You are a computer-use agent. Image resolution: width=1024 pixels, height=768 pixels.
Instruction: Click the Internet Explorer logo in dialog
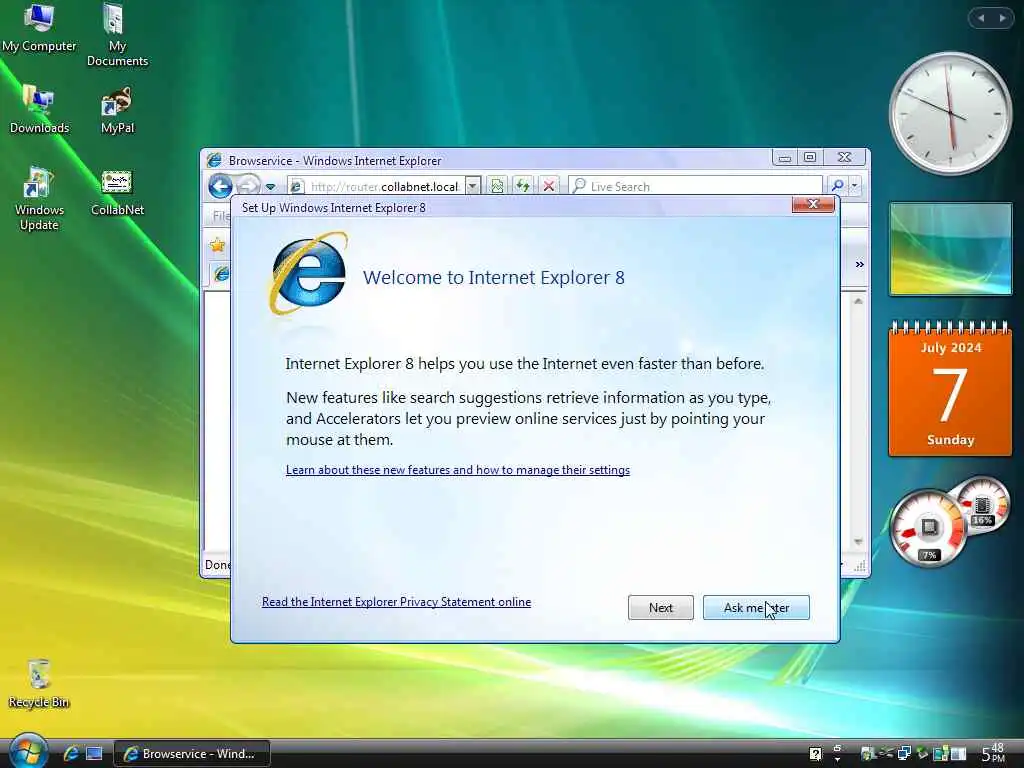click(308, 274)
